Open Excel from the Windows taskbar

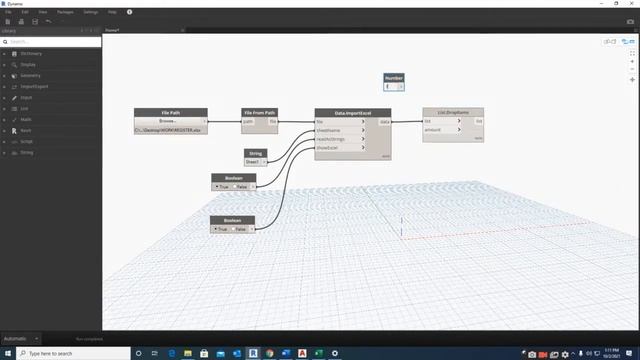[318, 353]
